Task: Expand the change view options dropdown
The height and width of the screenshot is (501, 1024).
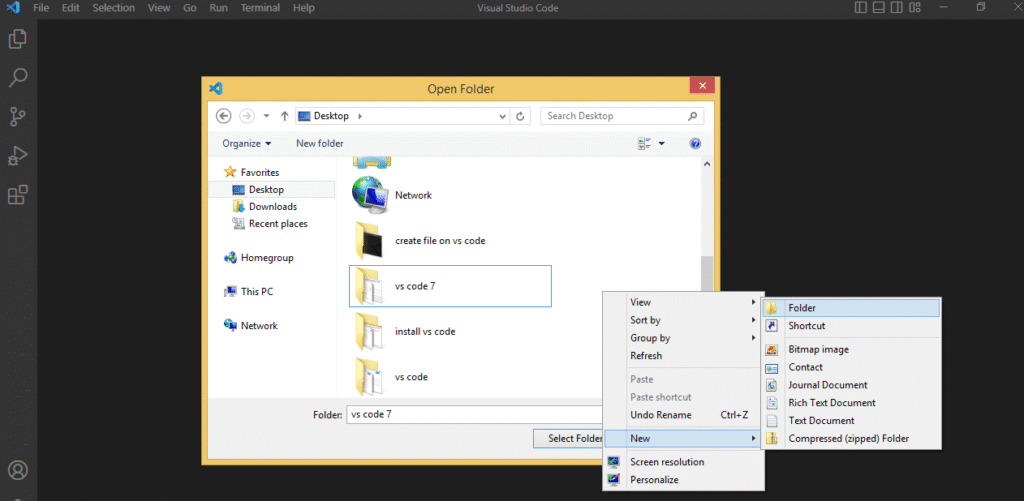Action: 662,144
